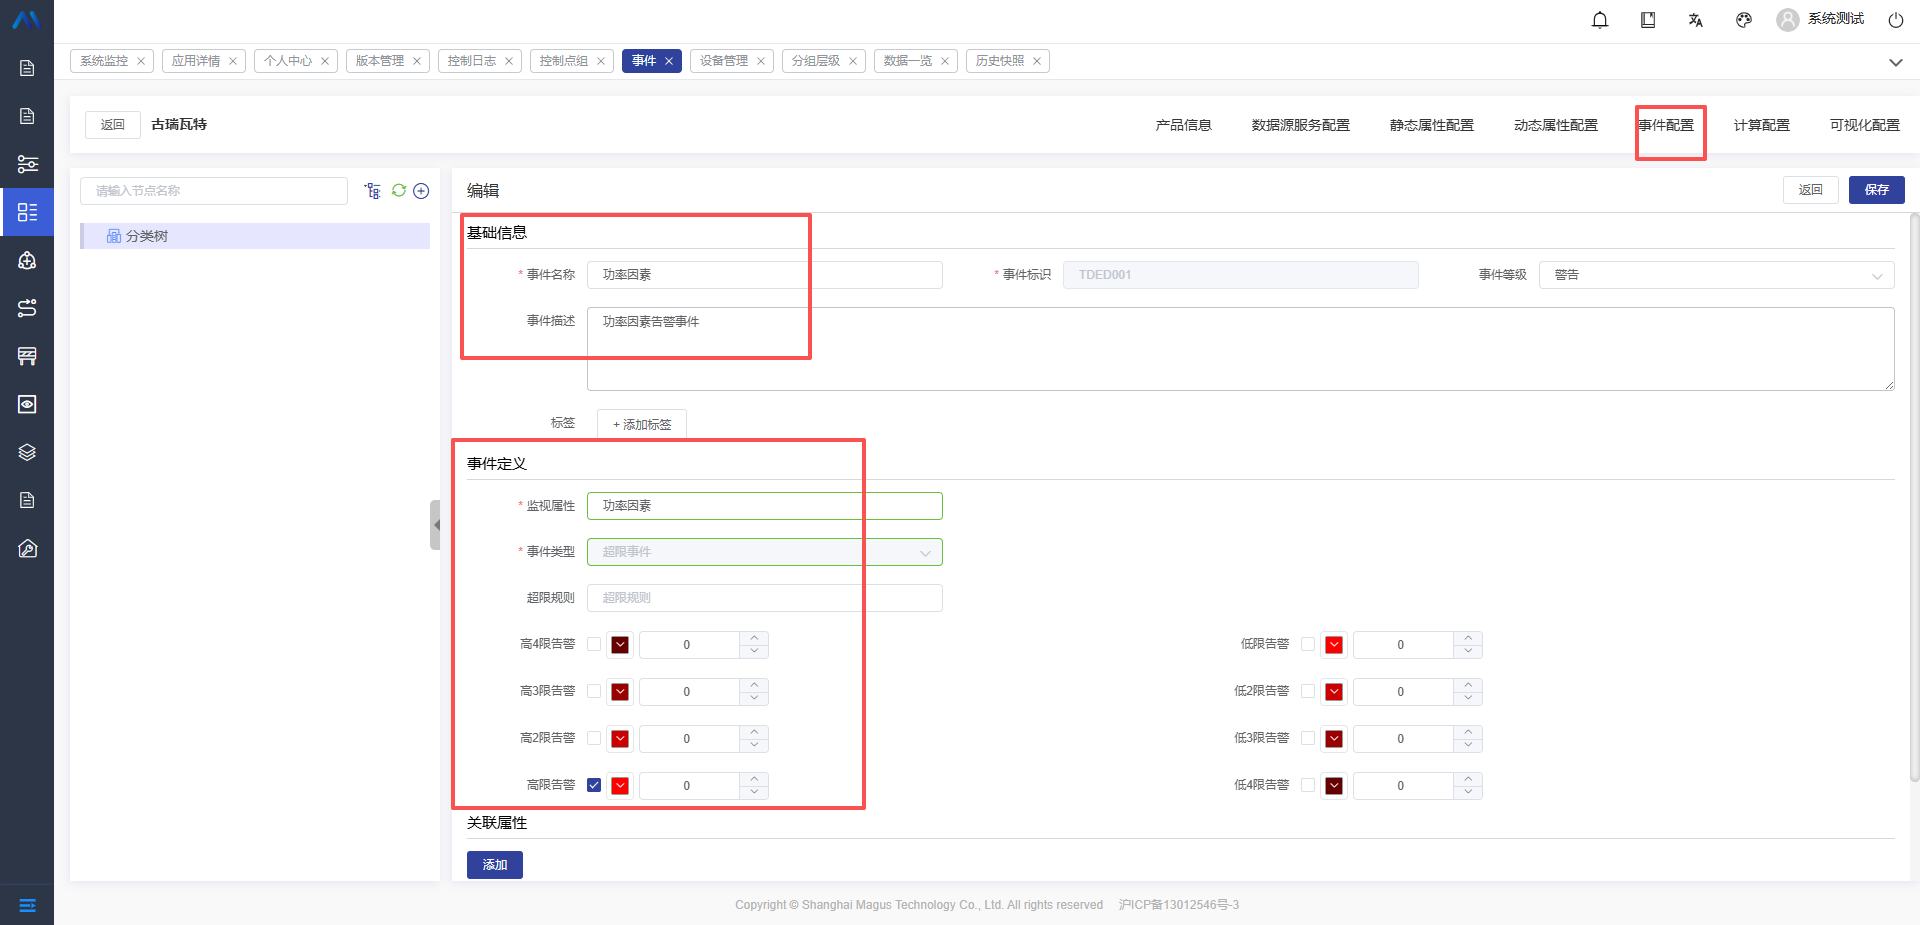Viewport: 1920px width, 925px height.
Task: Switch to the 计算配置 tab
Action: 1761,125
